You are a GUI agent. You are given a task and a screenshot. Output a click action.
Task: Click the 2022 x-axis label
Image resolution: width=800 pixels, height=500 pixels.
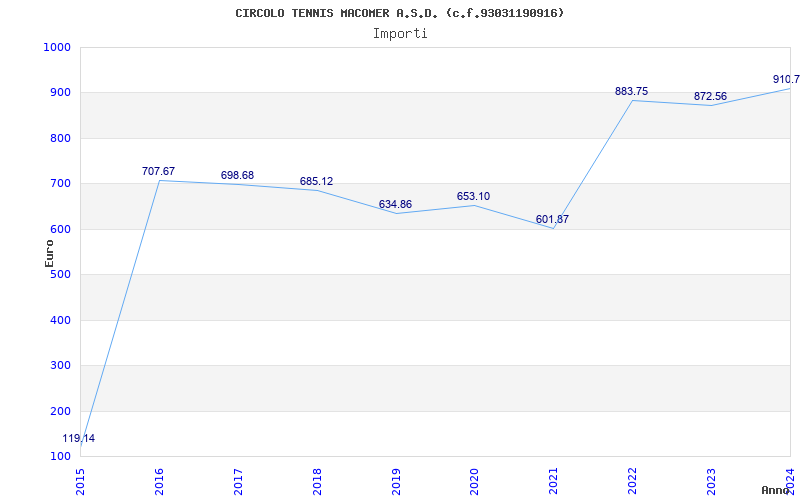click(633, 482)
